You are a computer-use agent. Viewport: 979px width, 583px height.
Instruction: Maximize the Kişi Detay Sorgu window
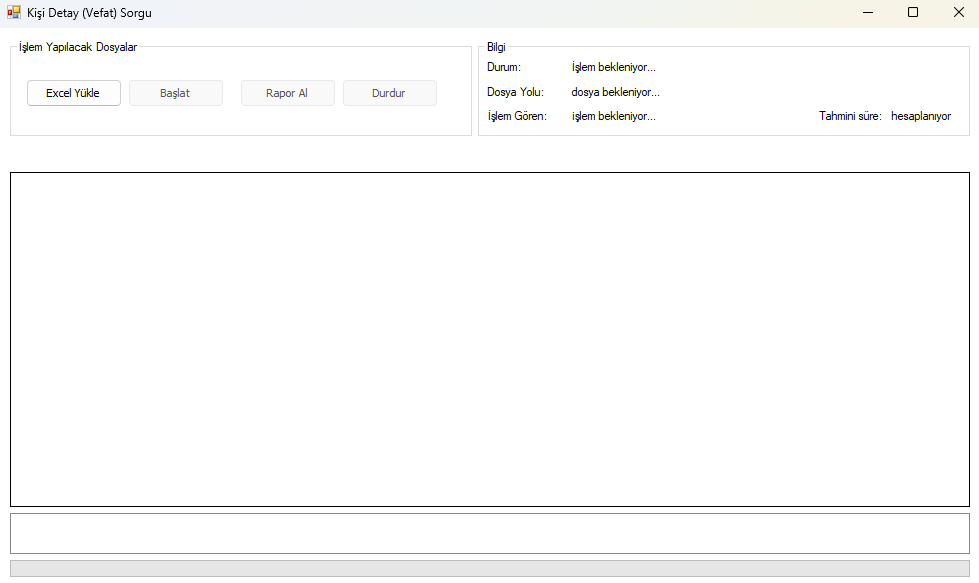coord(913,12)
